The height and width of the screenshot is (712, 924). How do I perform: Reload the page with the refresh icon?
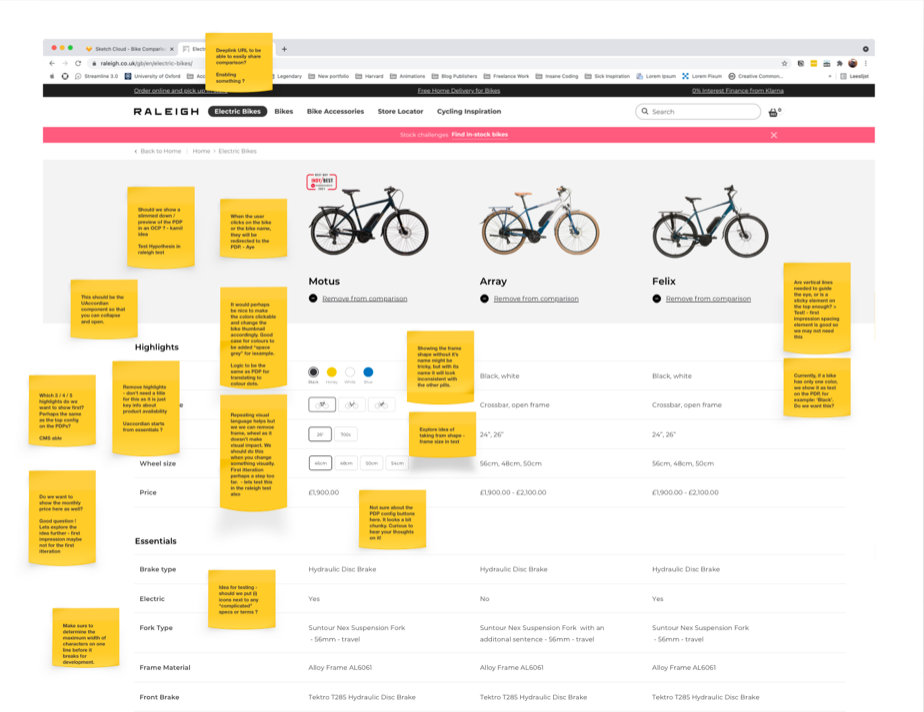pyautogui.click(x=78, y=63)
